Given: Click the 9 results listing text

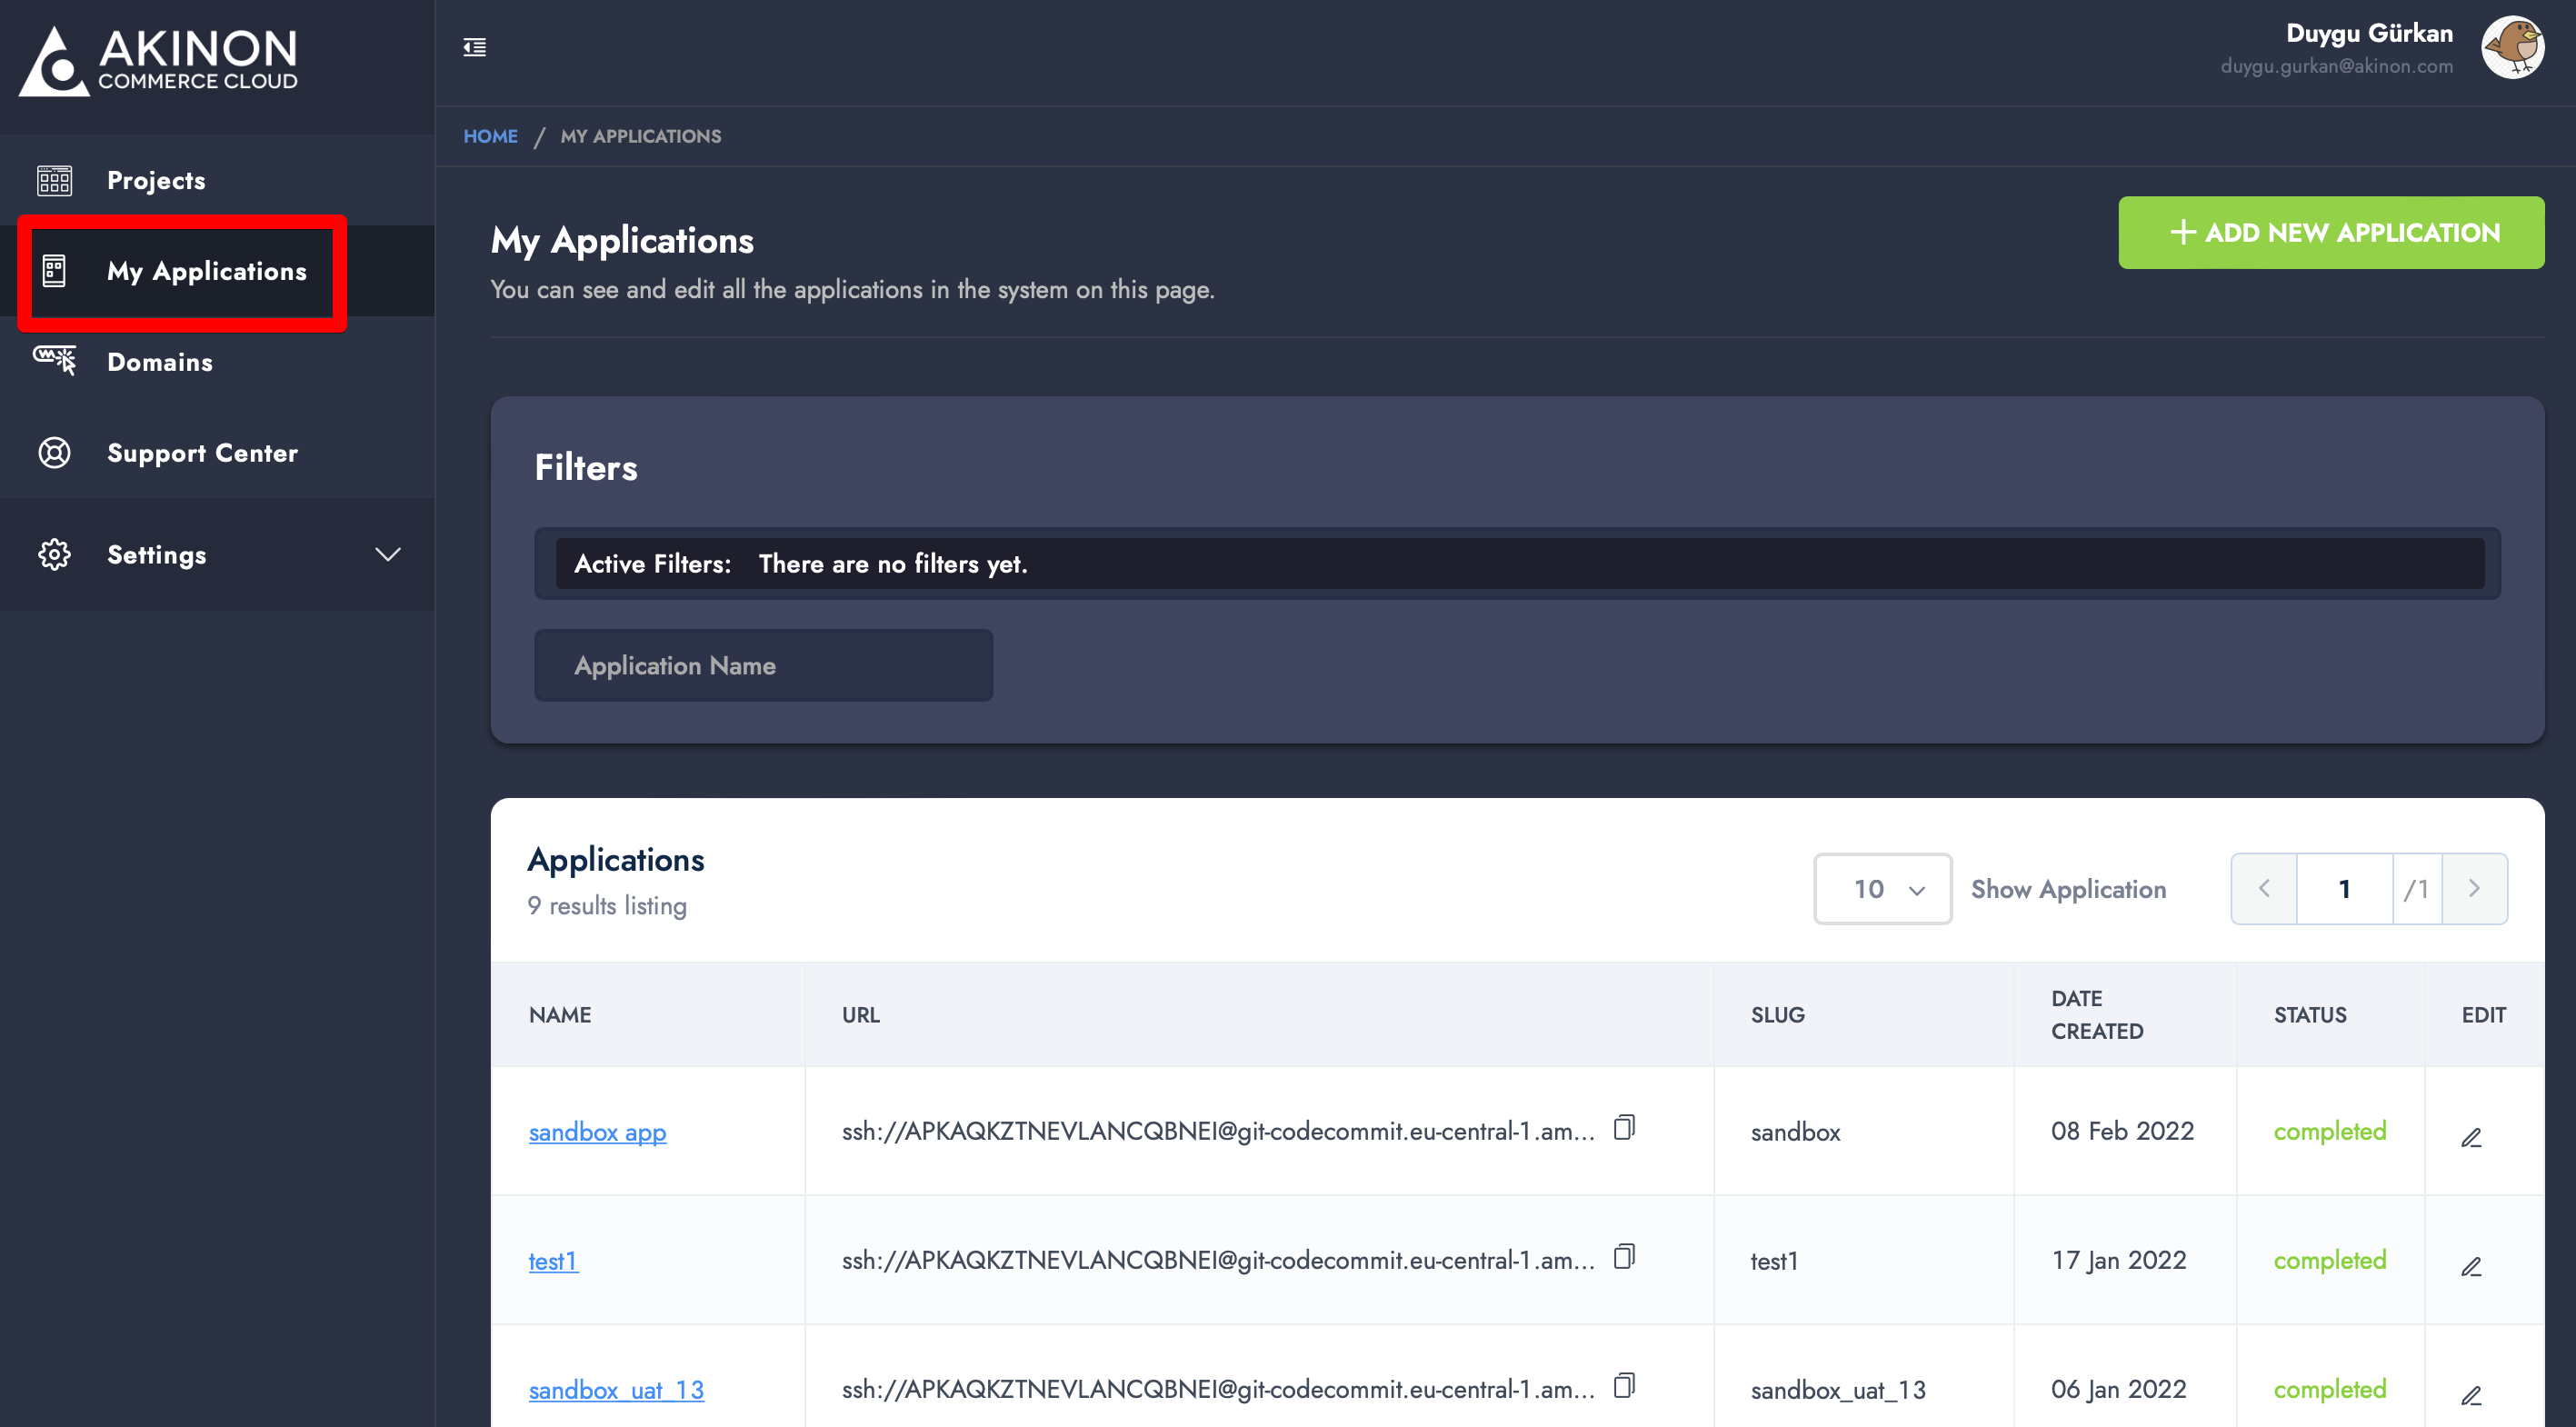Looking at the screenshot, I should 607,906.
